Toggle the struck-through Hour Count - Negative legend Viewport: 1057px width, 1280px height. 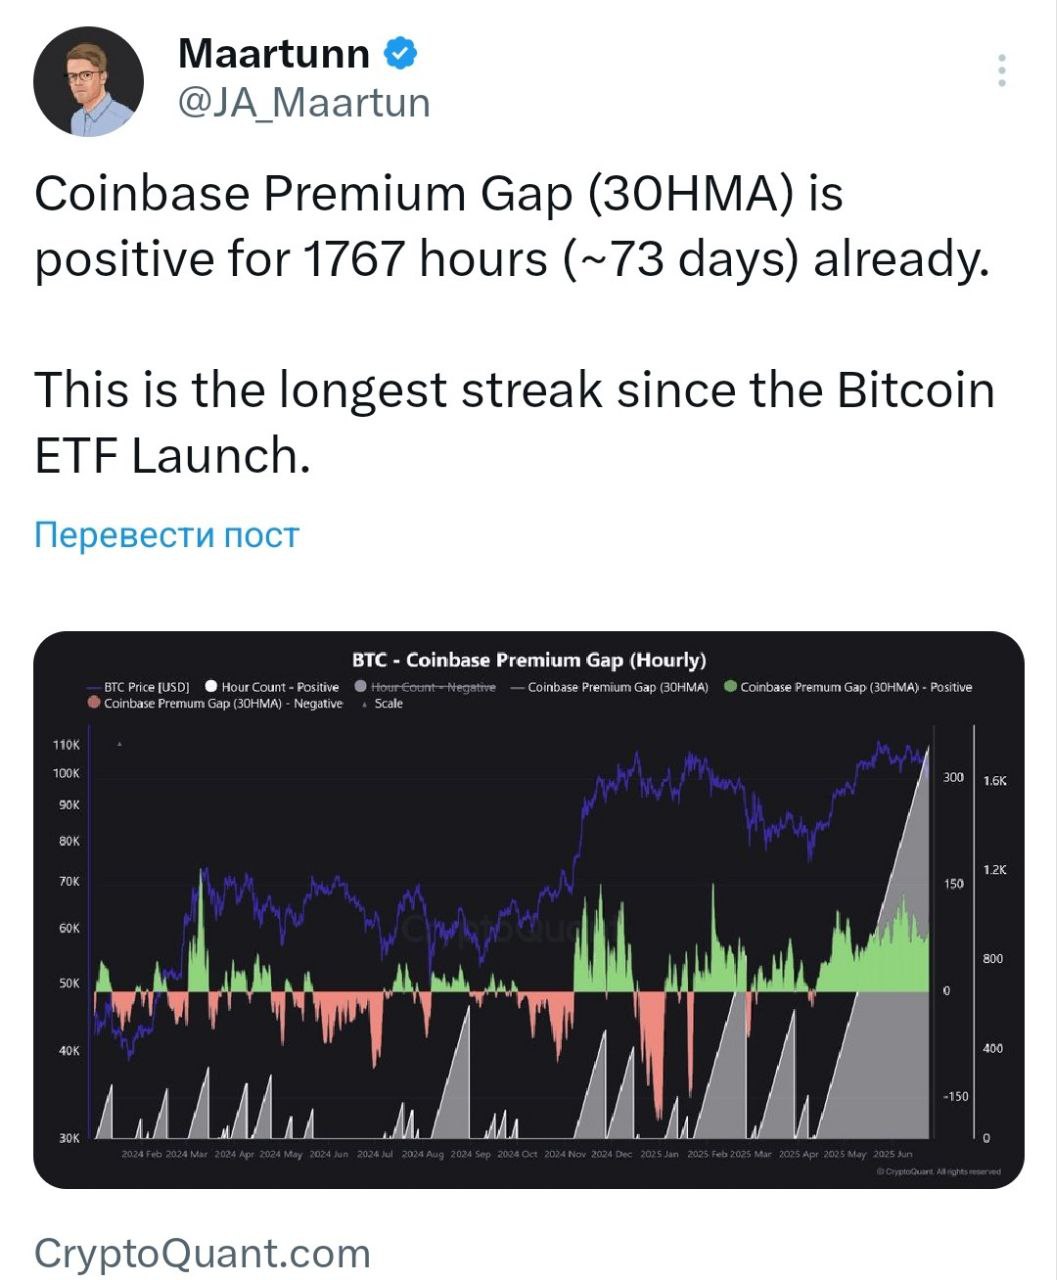426,687
